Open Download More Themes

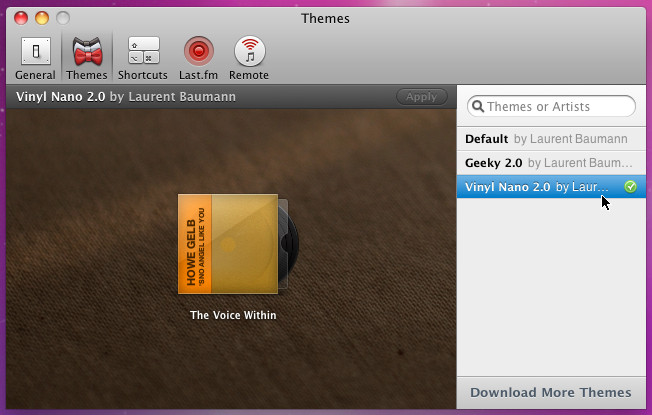551,392
